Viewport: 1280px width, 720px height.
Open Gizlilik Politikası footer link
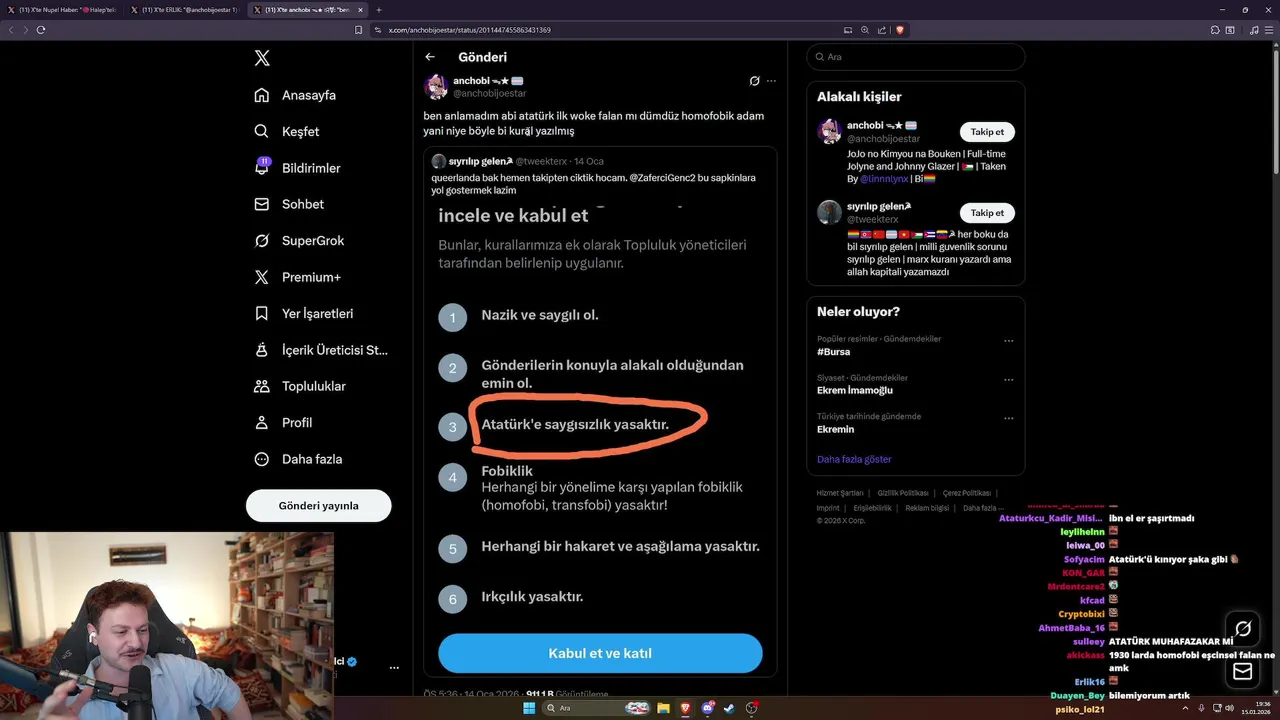click(903, 493)
